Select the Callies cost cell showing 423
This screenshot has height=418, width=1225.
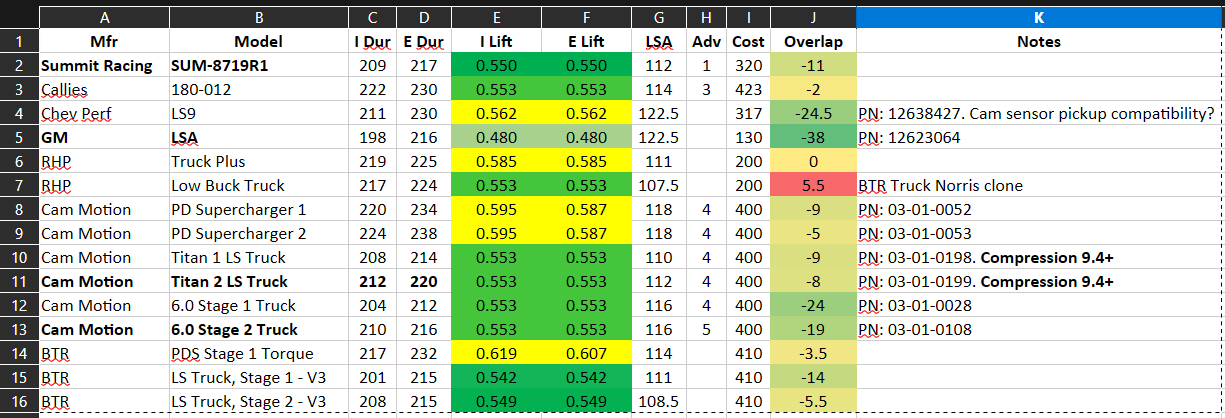click(x=748, y=90)
